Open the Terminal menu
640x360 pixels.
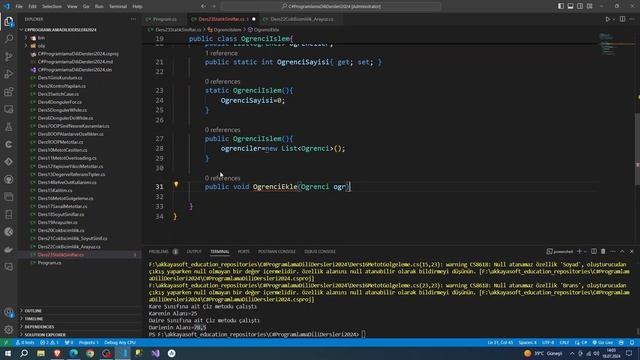pyautogui.click(x=118, y=6)
